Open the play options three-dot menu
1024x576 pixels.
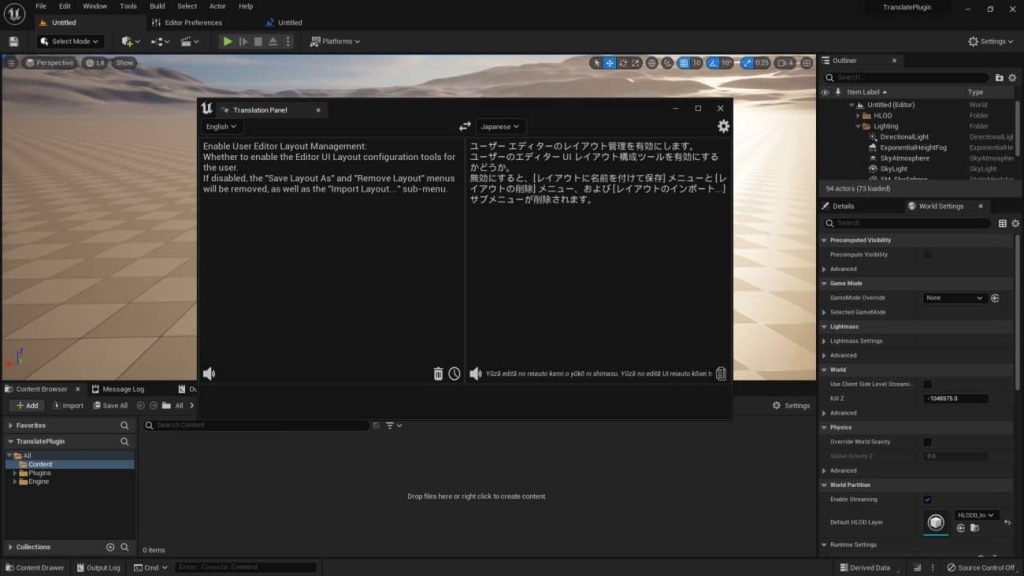tap(288, 41)
